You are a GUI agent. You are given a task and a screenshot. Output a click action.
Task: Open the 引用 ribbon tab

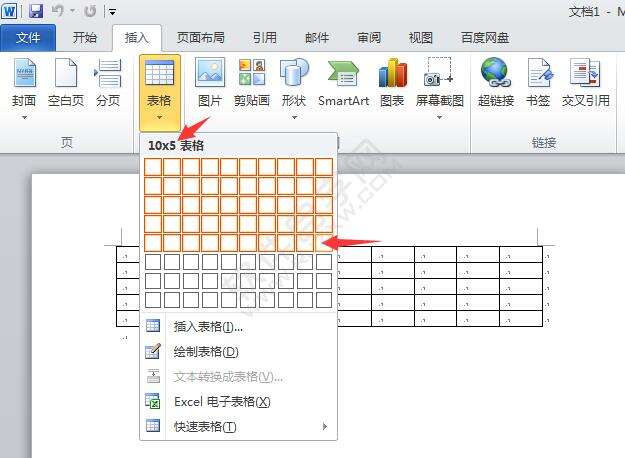click(x=265, y=38)
